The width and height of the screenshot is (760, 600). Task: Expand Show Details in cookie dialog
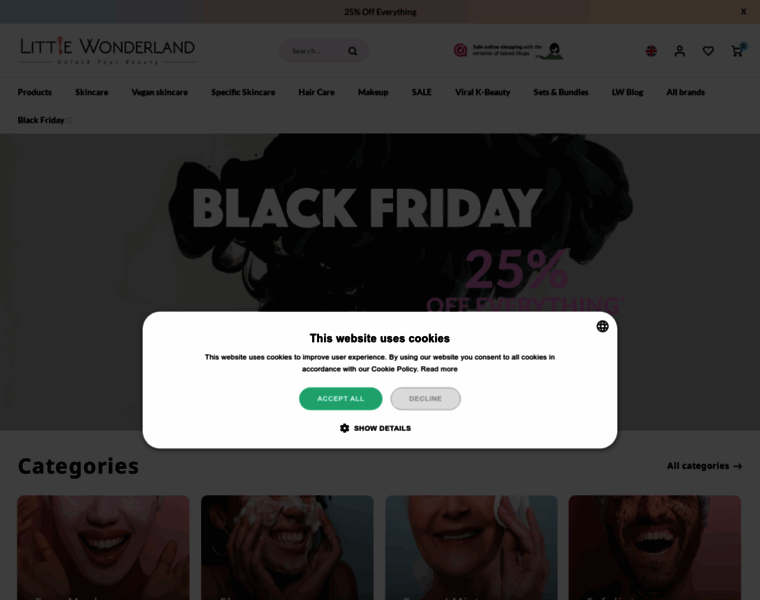click(382, 428)
